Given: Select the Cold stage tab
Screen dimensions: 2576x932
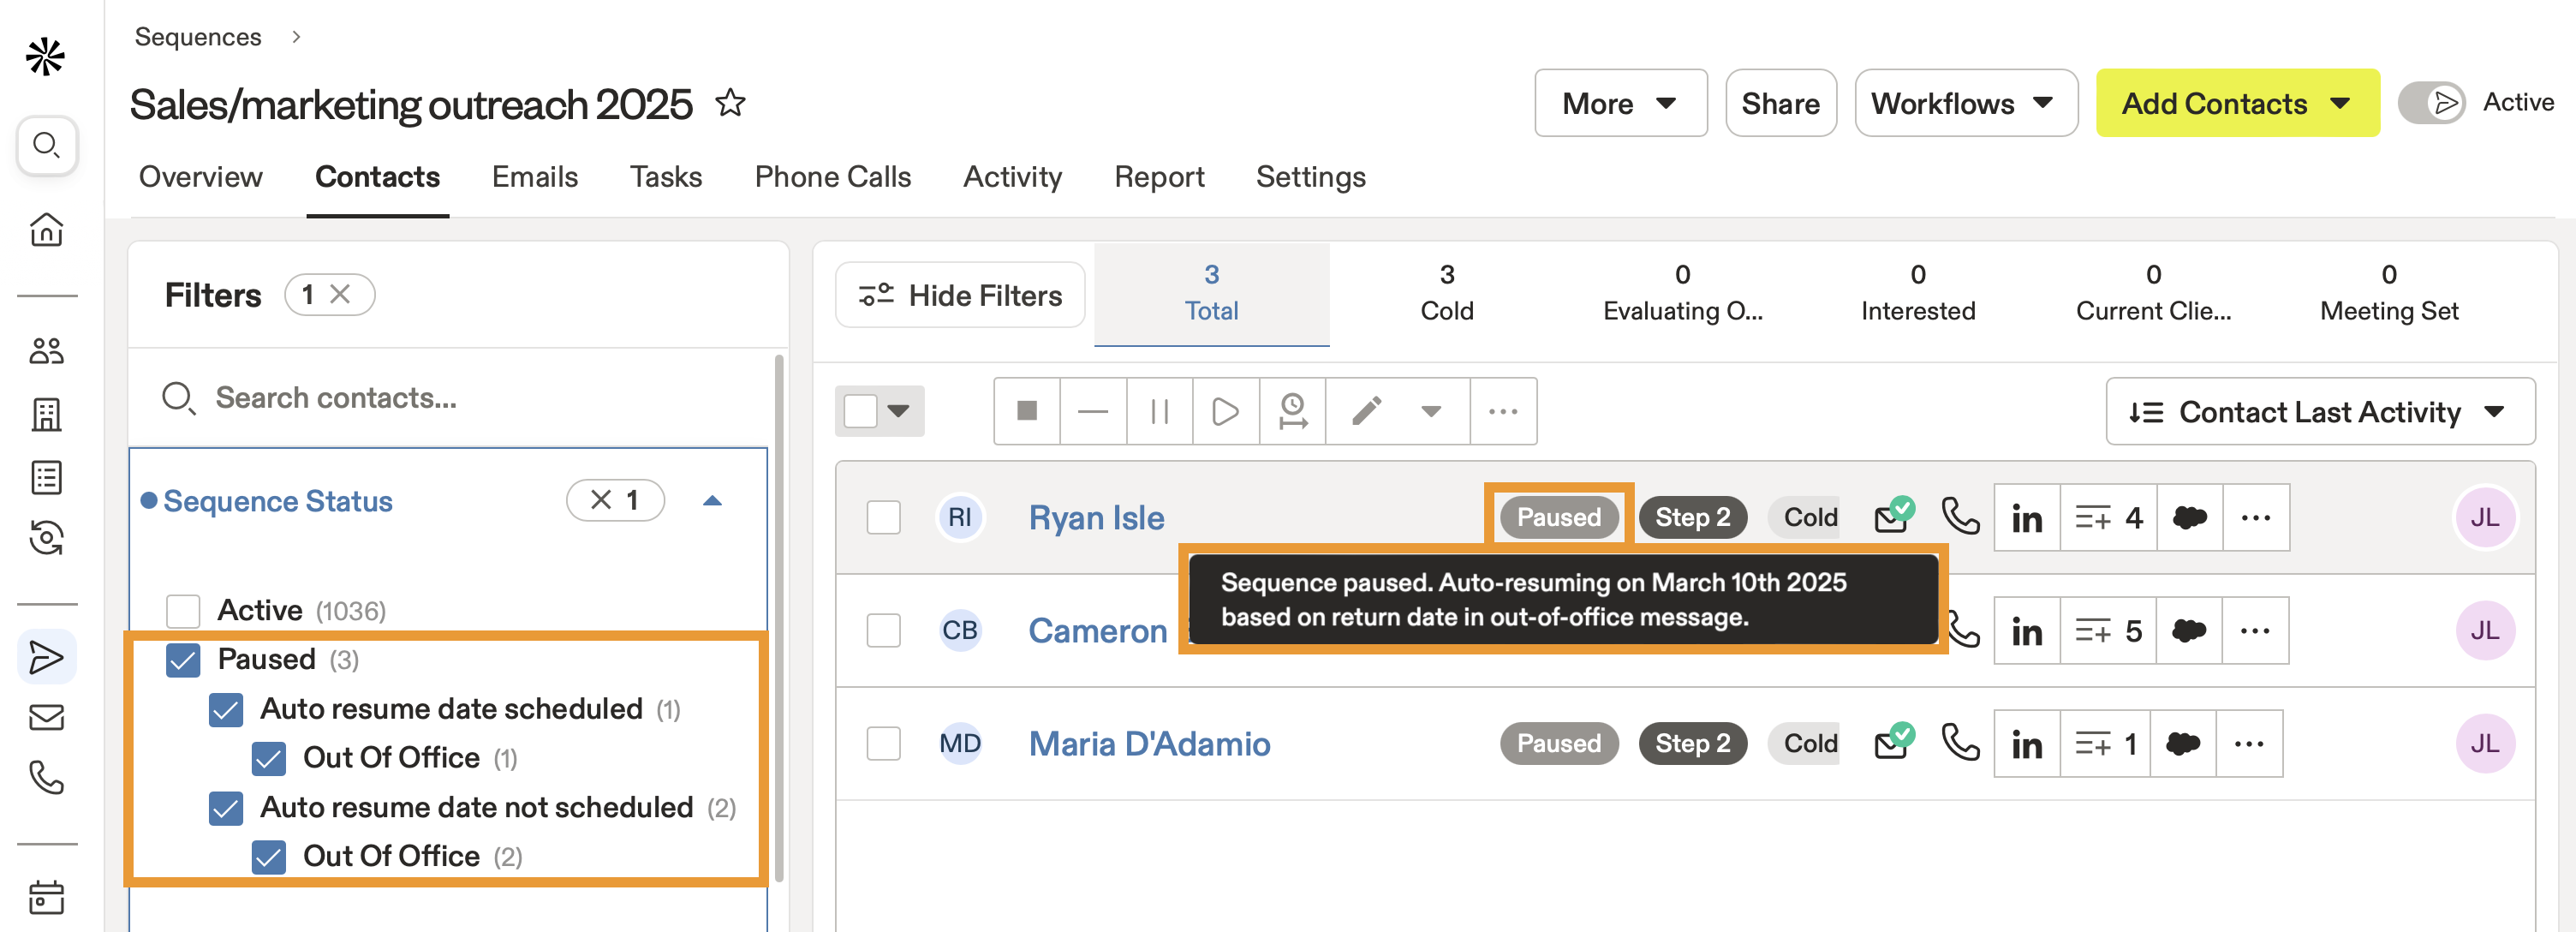Looking at the screenshot, I should (x=1446, y=293).
